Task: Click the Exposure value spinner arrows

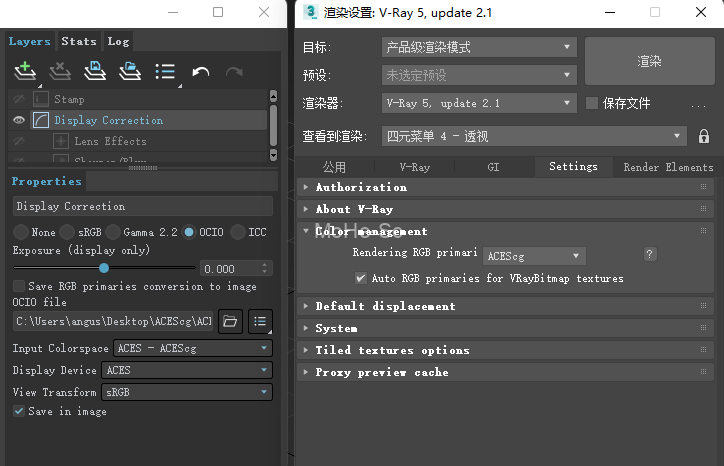Action: 264,268
